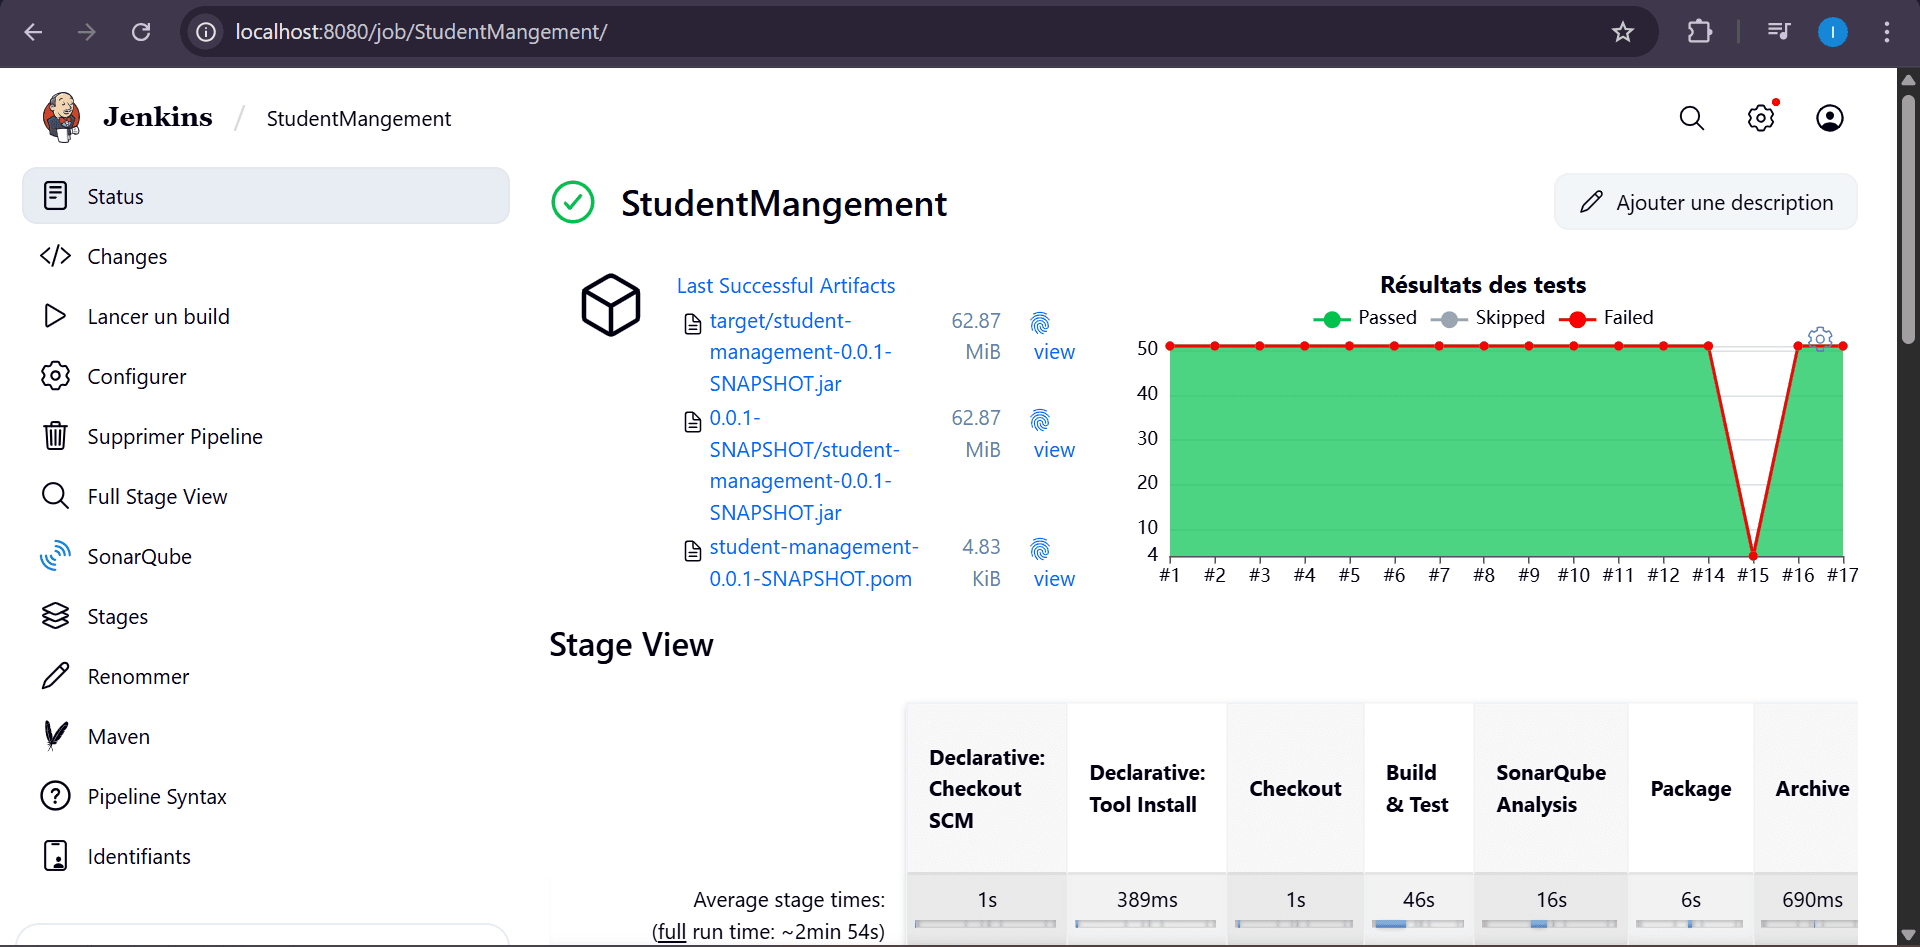Image resolution: width=1920 pixels, height=947 pixels.
Task: Click the Declarative: Tool Install stage header
Action: (x=1147, y=788)
